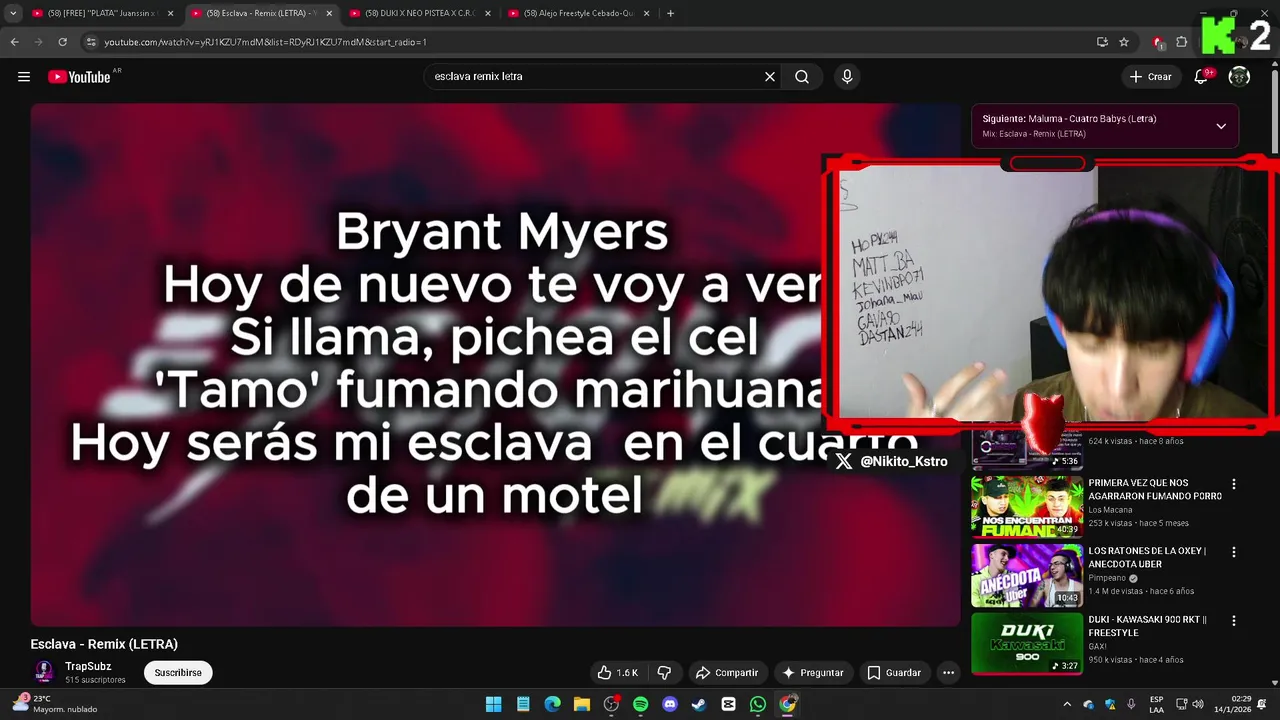Open more actions three-dot menu below video
Screen dimensions: 1280x720
click(x=948, y=673)
